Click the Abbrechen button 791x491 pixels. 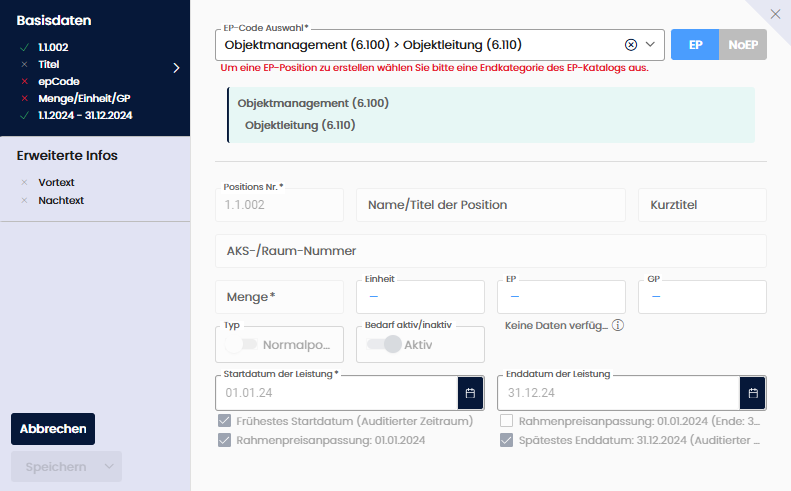[x=53, y=429]
